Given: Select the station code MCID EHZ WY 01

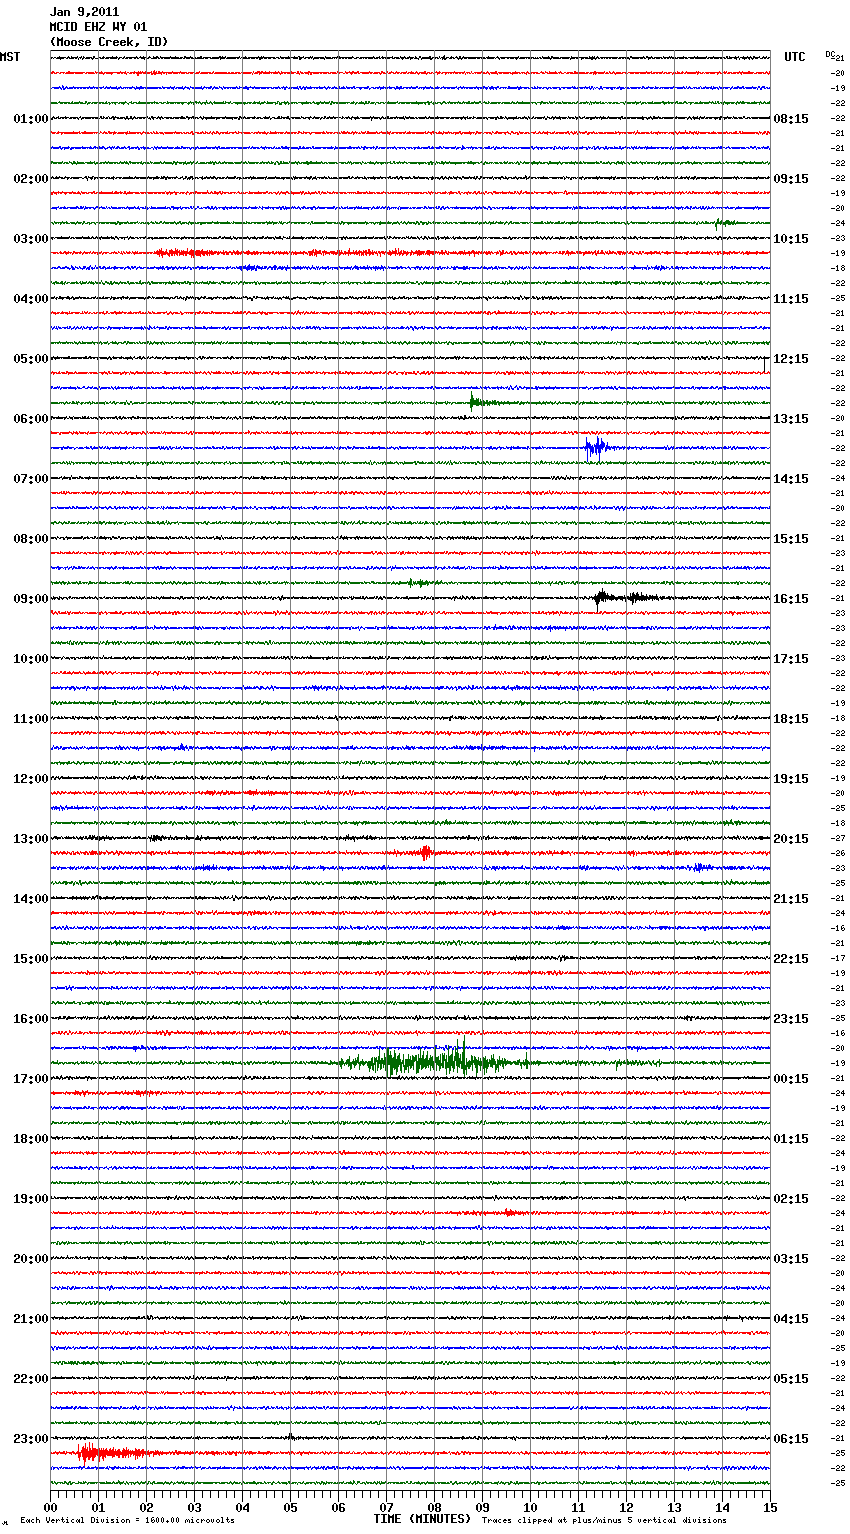Looking at the screenshot, I should point(98,27).
